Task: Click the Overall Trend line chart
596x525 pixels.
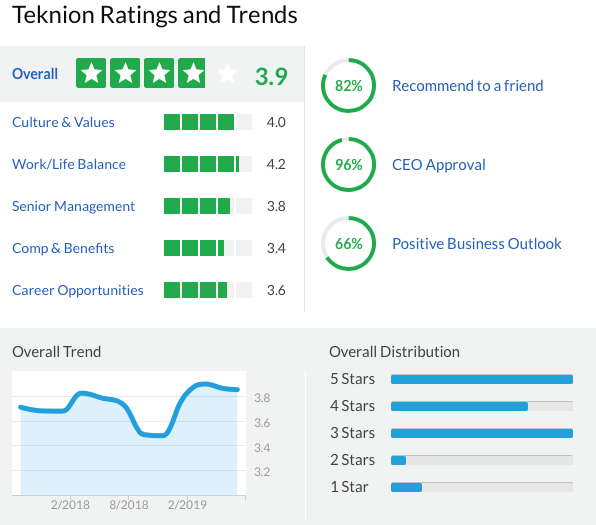Action: 129,433
